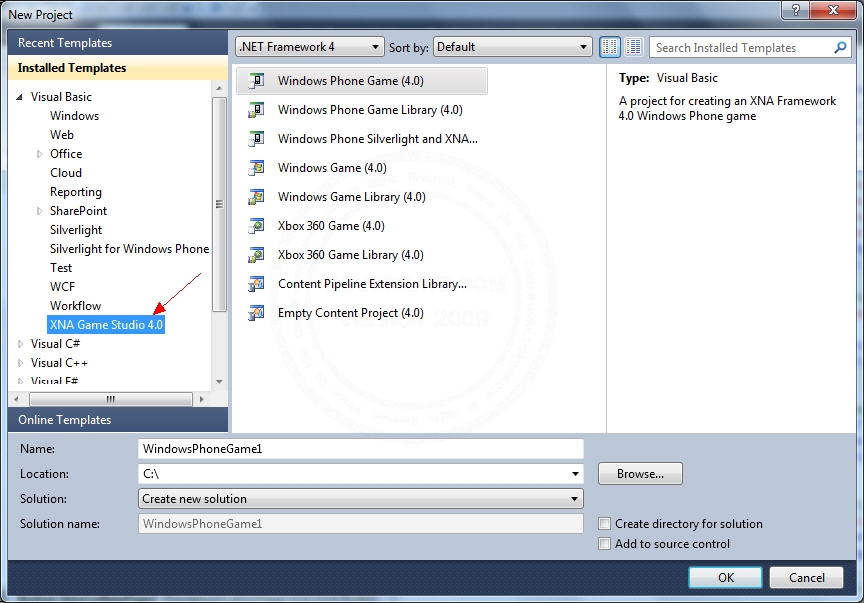The width and height of the screenshot is (864, 603).
Task: Select the Office tree item label
Action: tap(66, 154)
